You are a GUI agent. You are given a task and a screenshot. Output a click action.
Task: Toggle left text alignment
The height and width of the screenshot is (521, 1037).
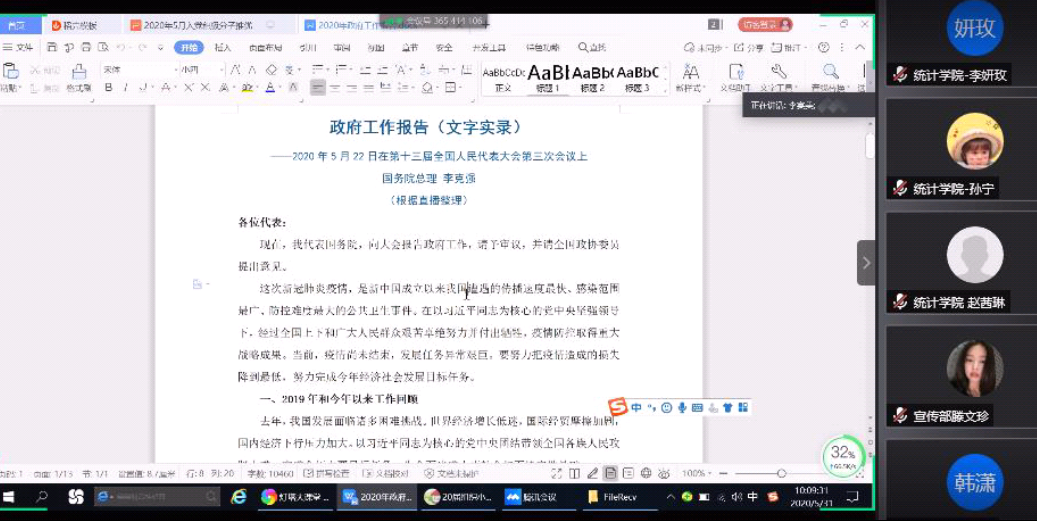click(318, 88)
